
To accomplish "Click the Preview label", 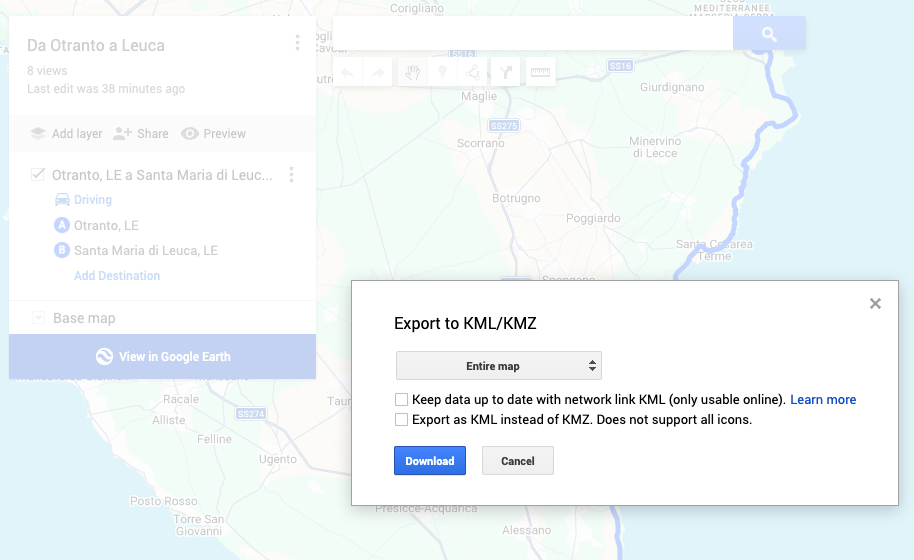I will [x=224, y=133].
